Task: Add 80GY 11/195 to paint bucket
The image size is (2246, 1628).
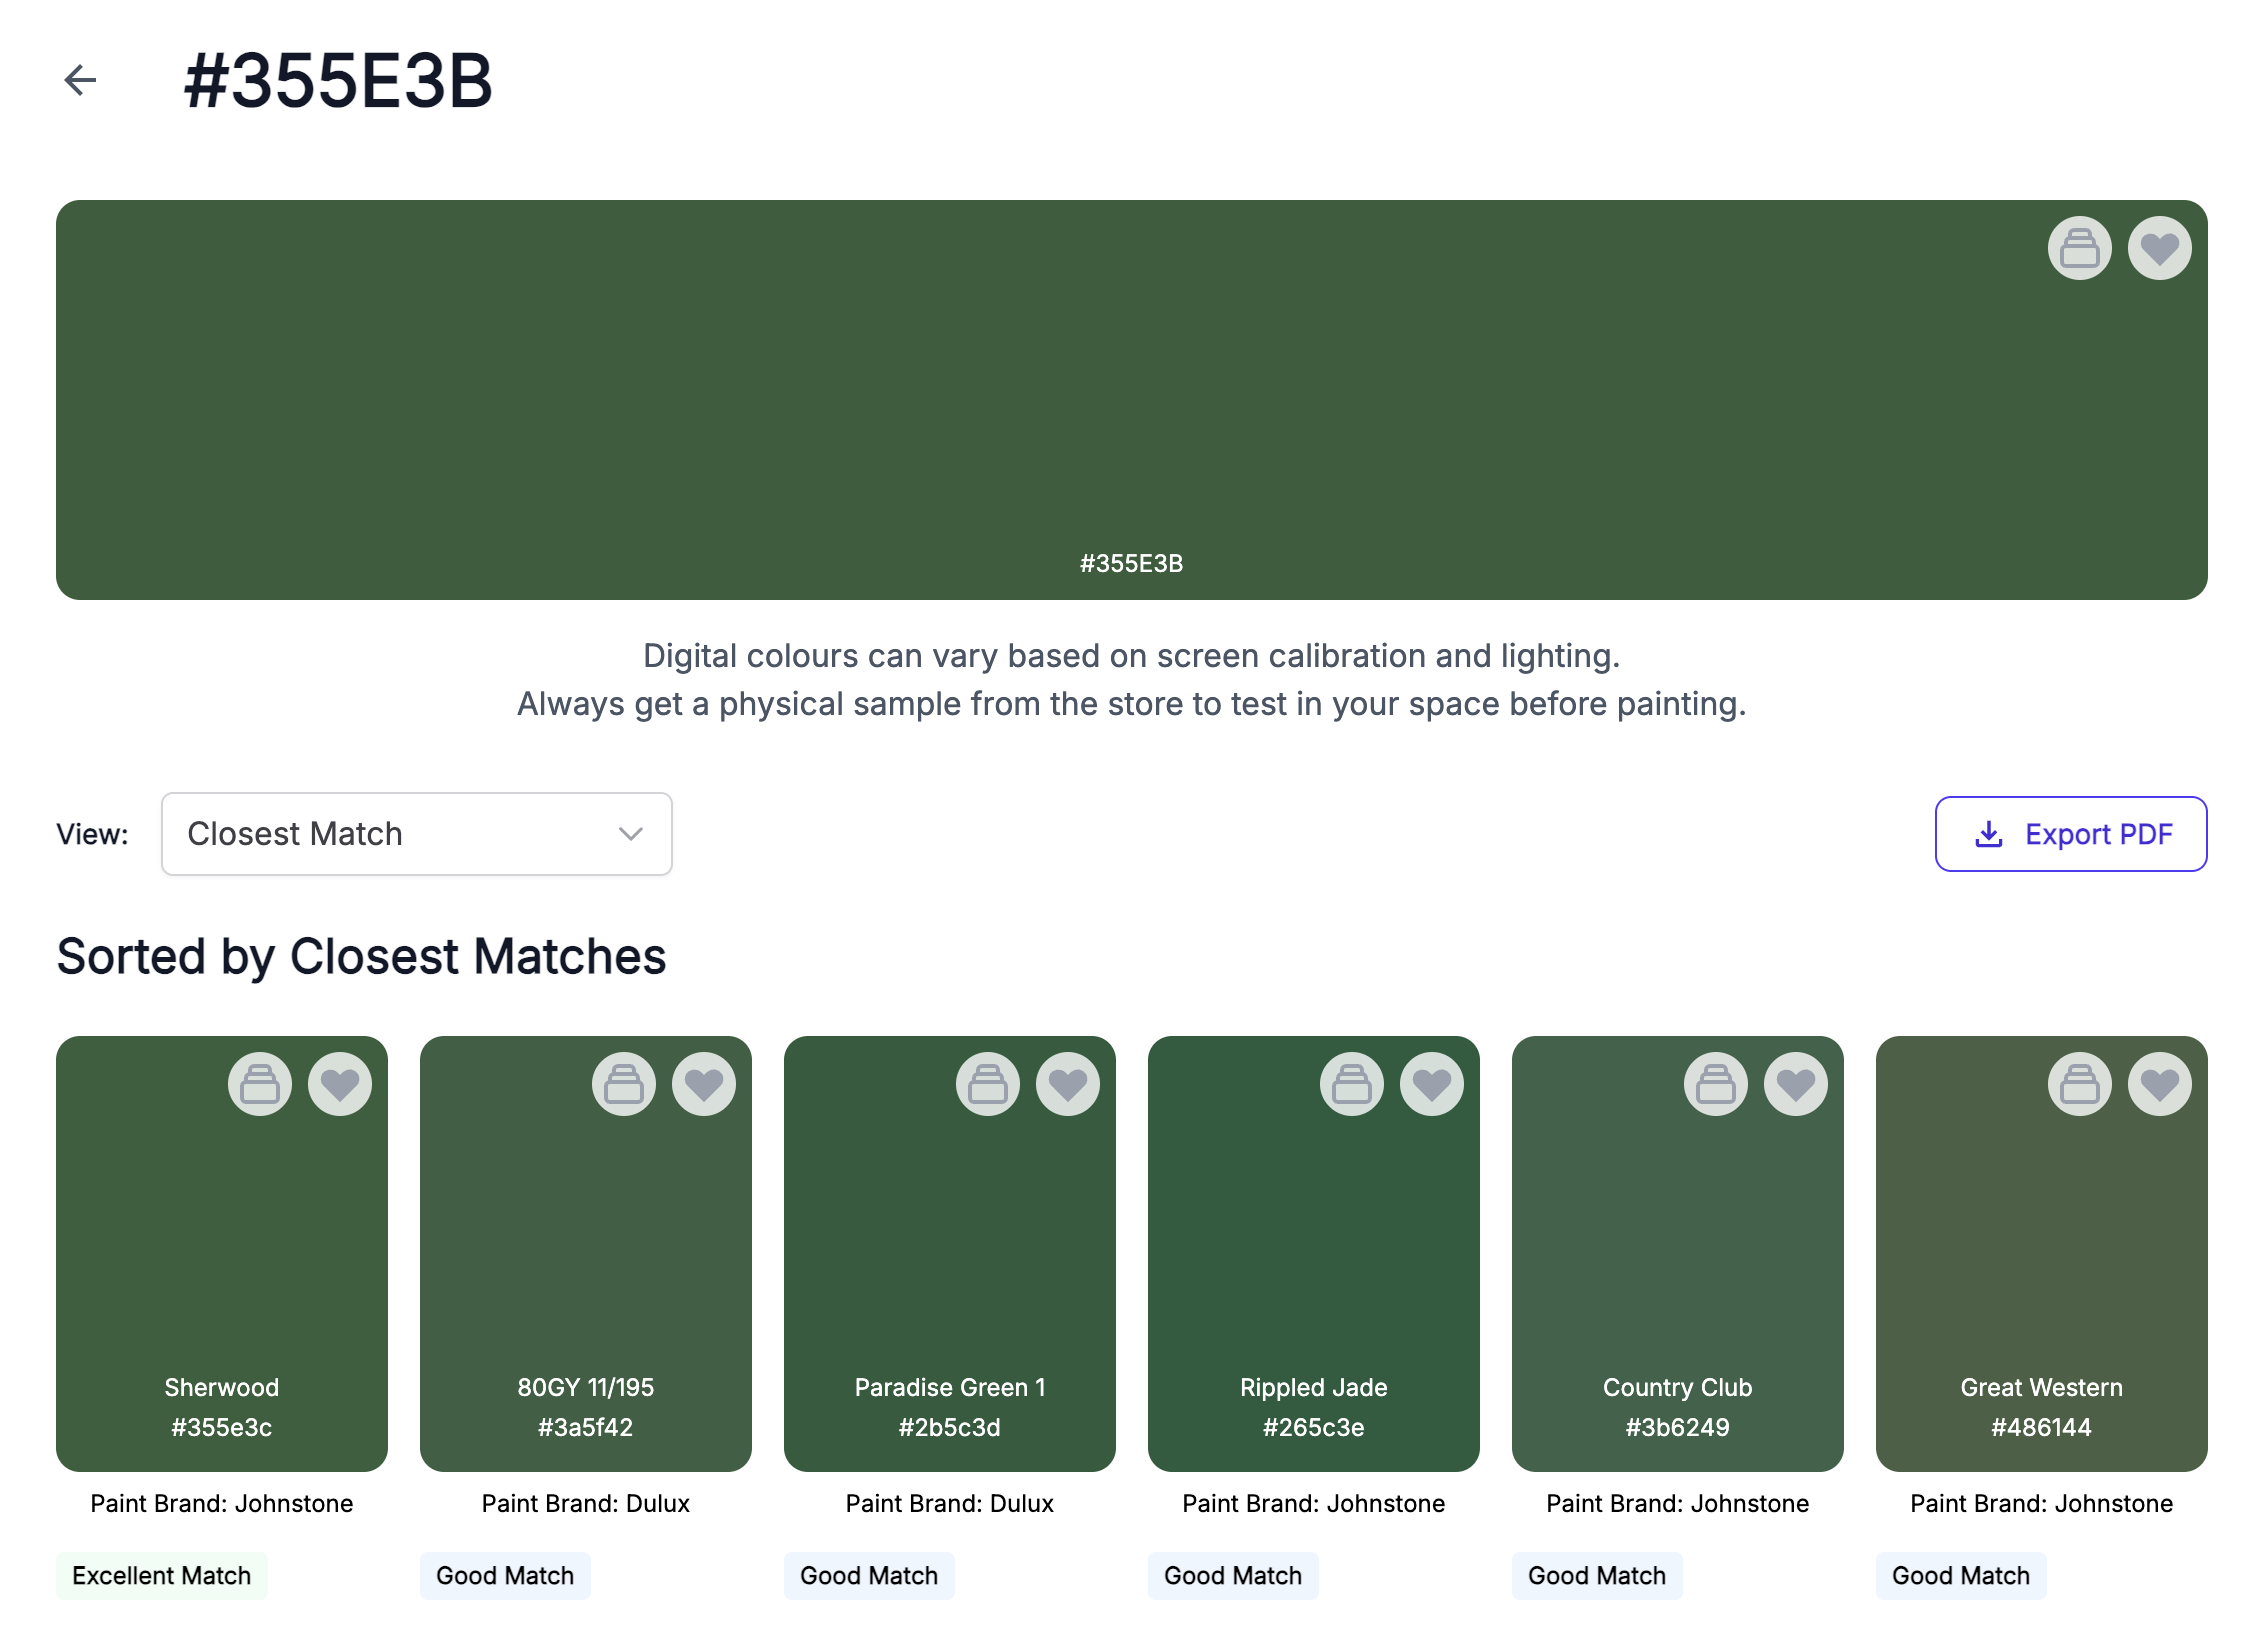Action: [624, 1084]
